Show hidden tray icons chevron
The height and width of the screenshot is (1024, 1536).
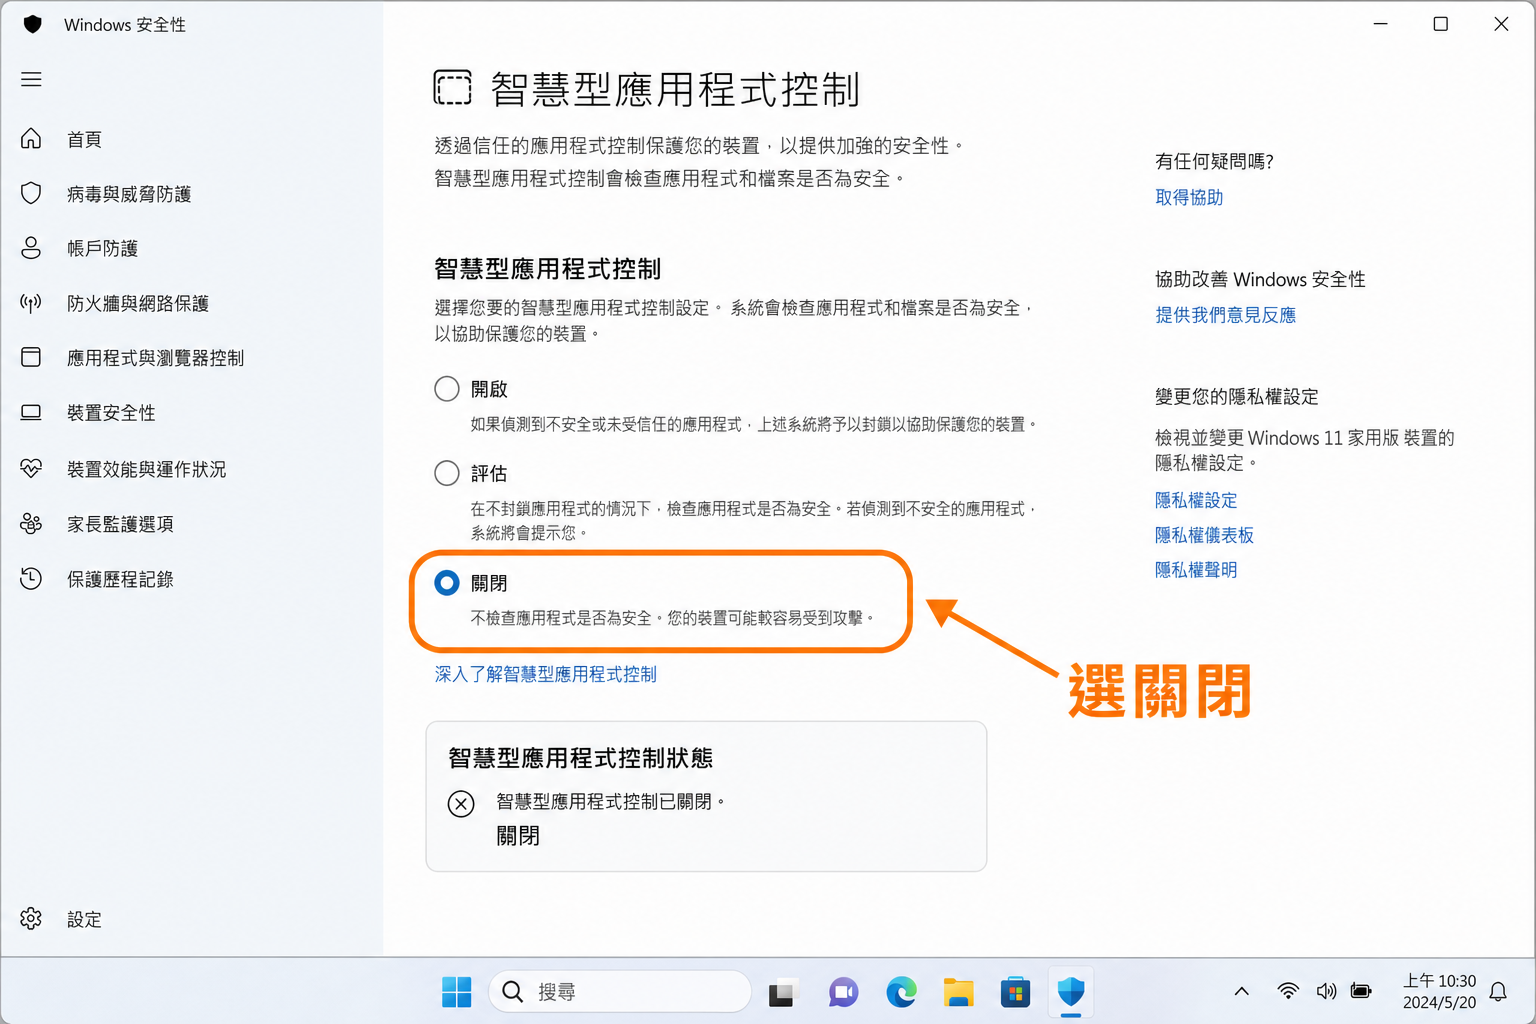[1241, 991]
